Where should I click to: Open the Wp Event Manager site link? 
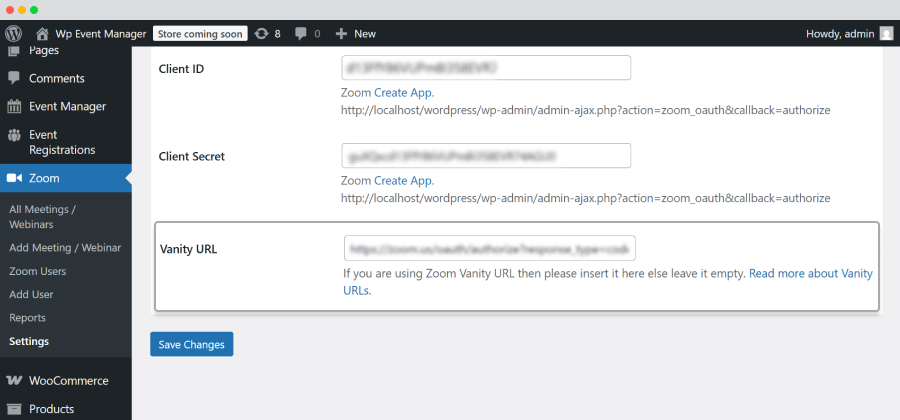click(x=100, y=34)
